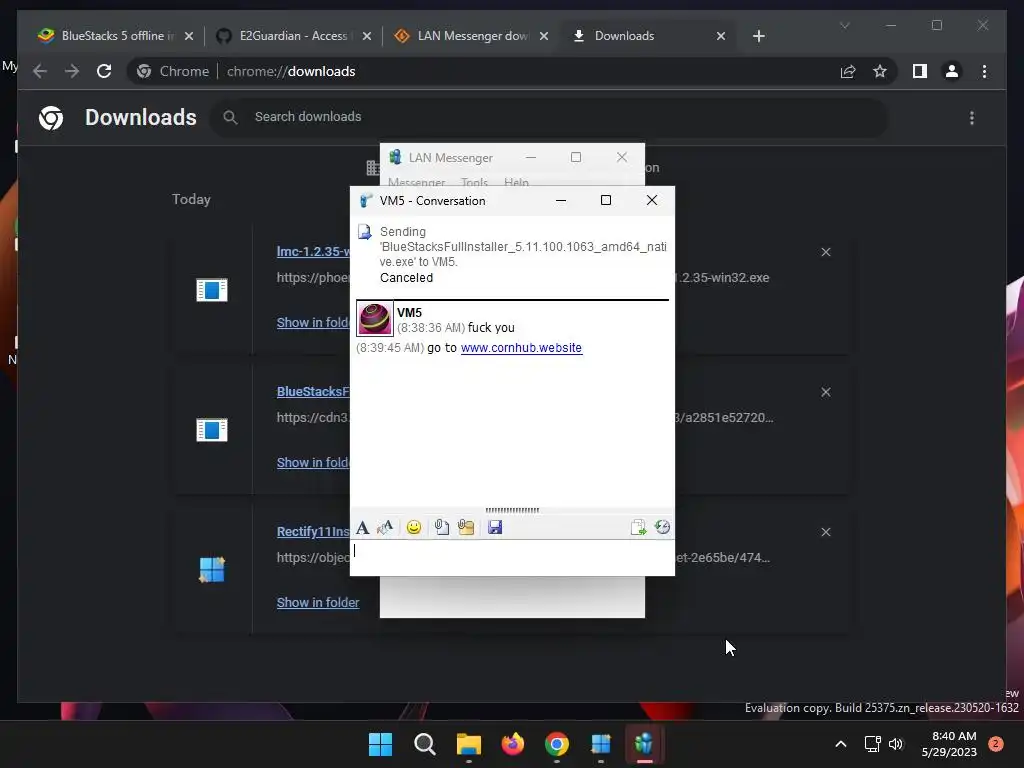Screen dimensions: 1024x768
Task: Bookmark this page with the star icon
Action: tap(880, 71)
